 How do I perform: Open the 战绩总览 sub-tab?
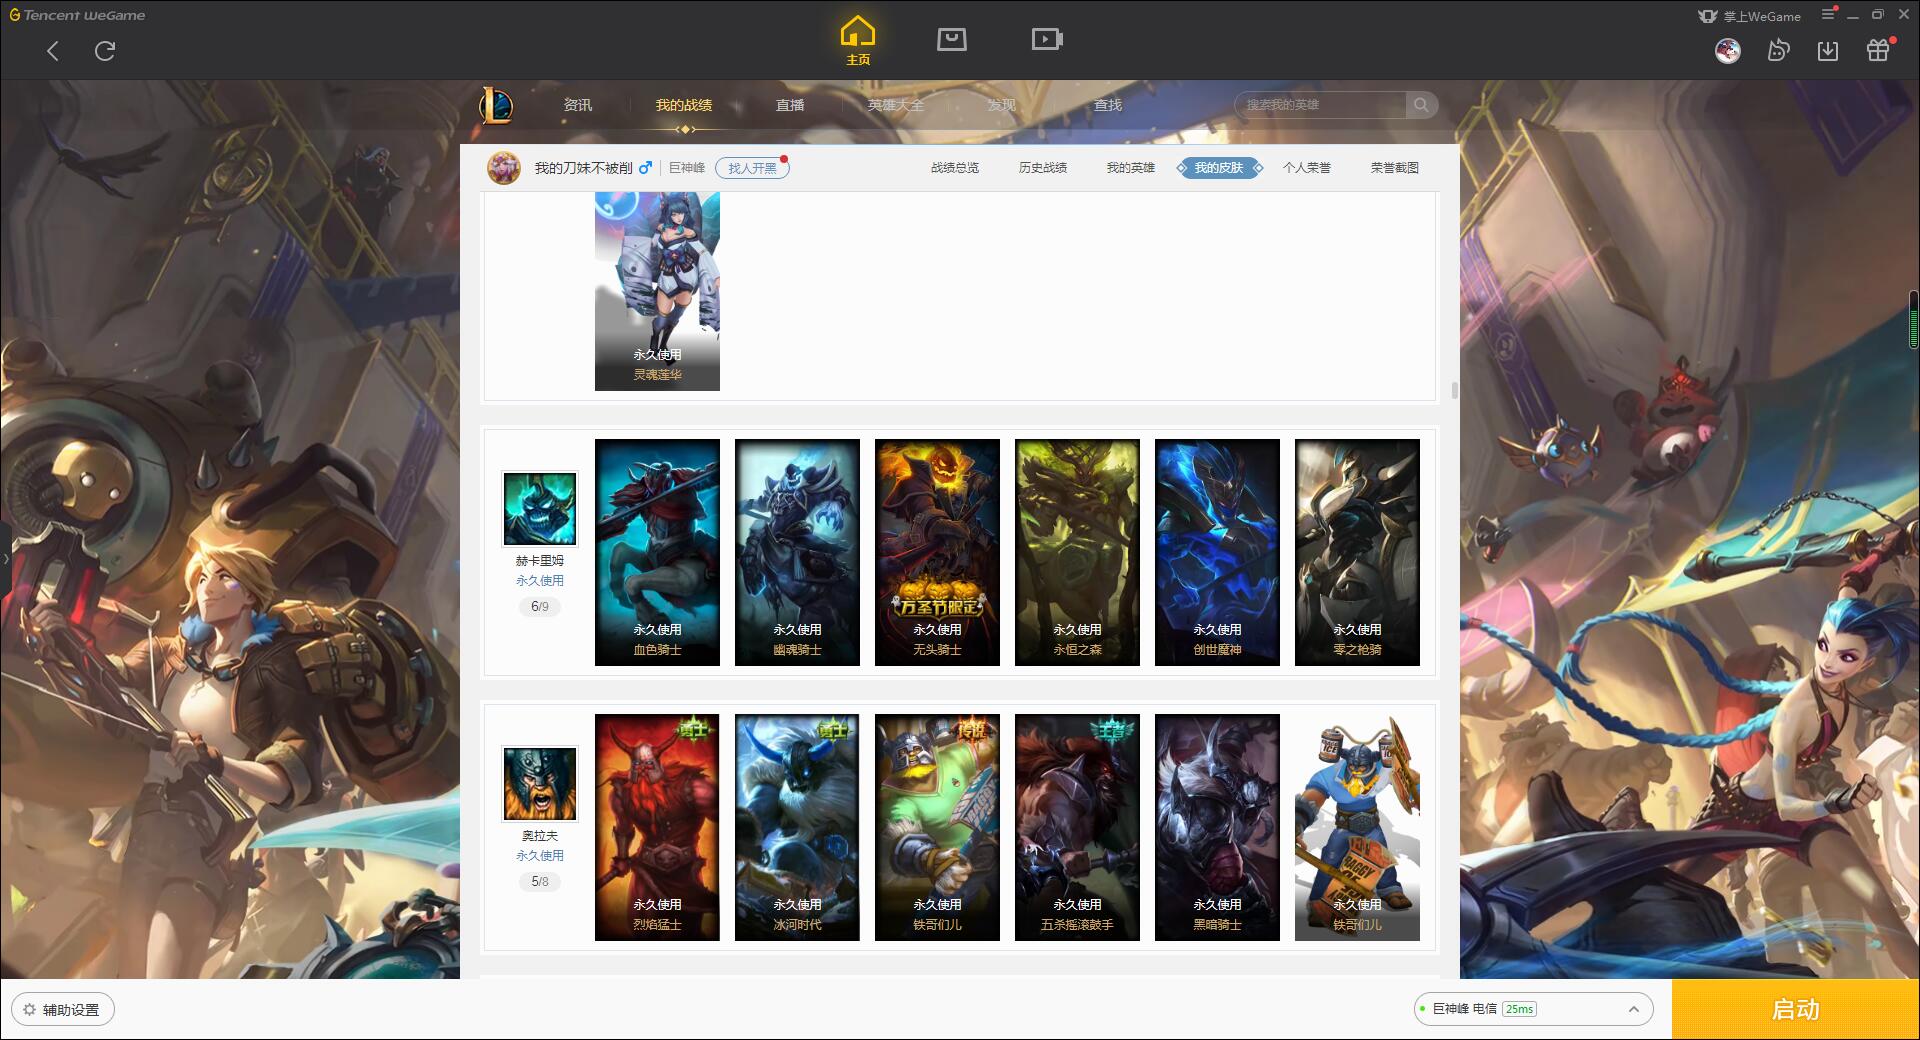pyautogui.click(x=955, y=168)
